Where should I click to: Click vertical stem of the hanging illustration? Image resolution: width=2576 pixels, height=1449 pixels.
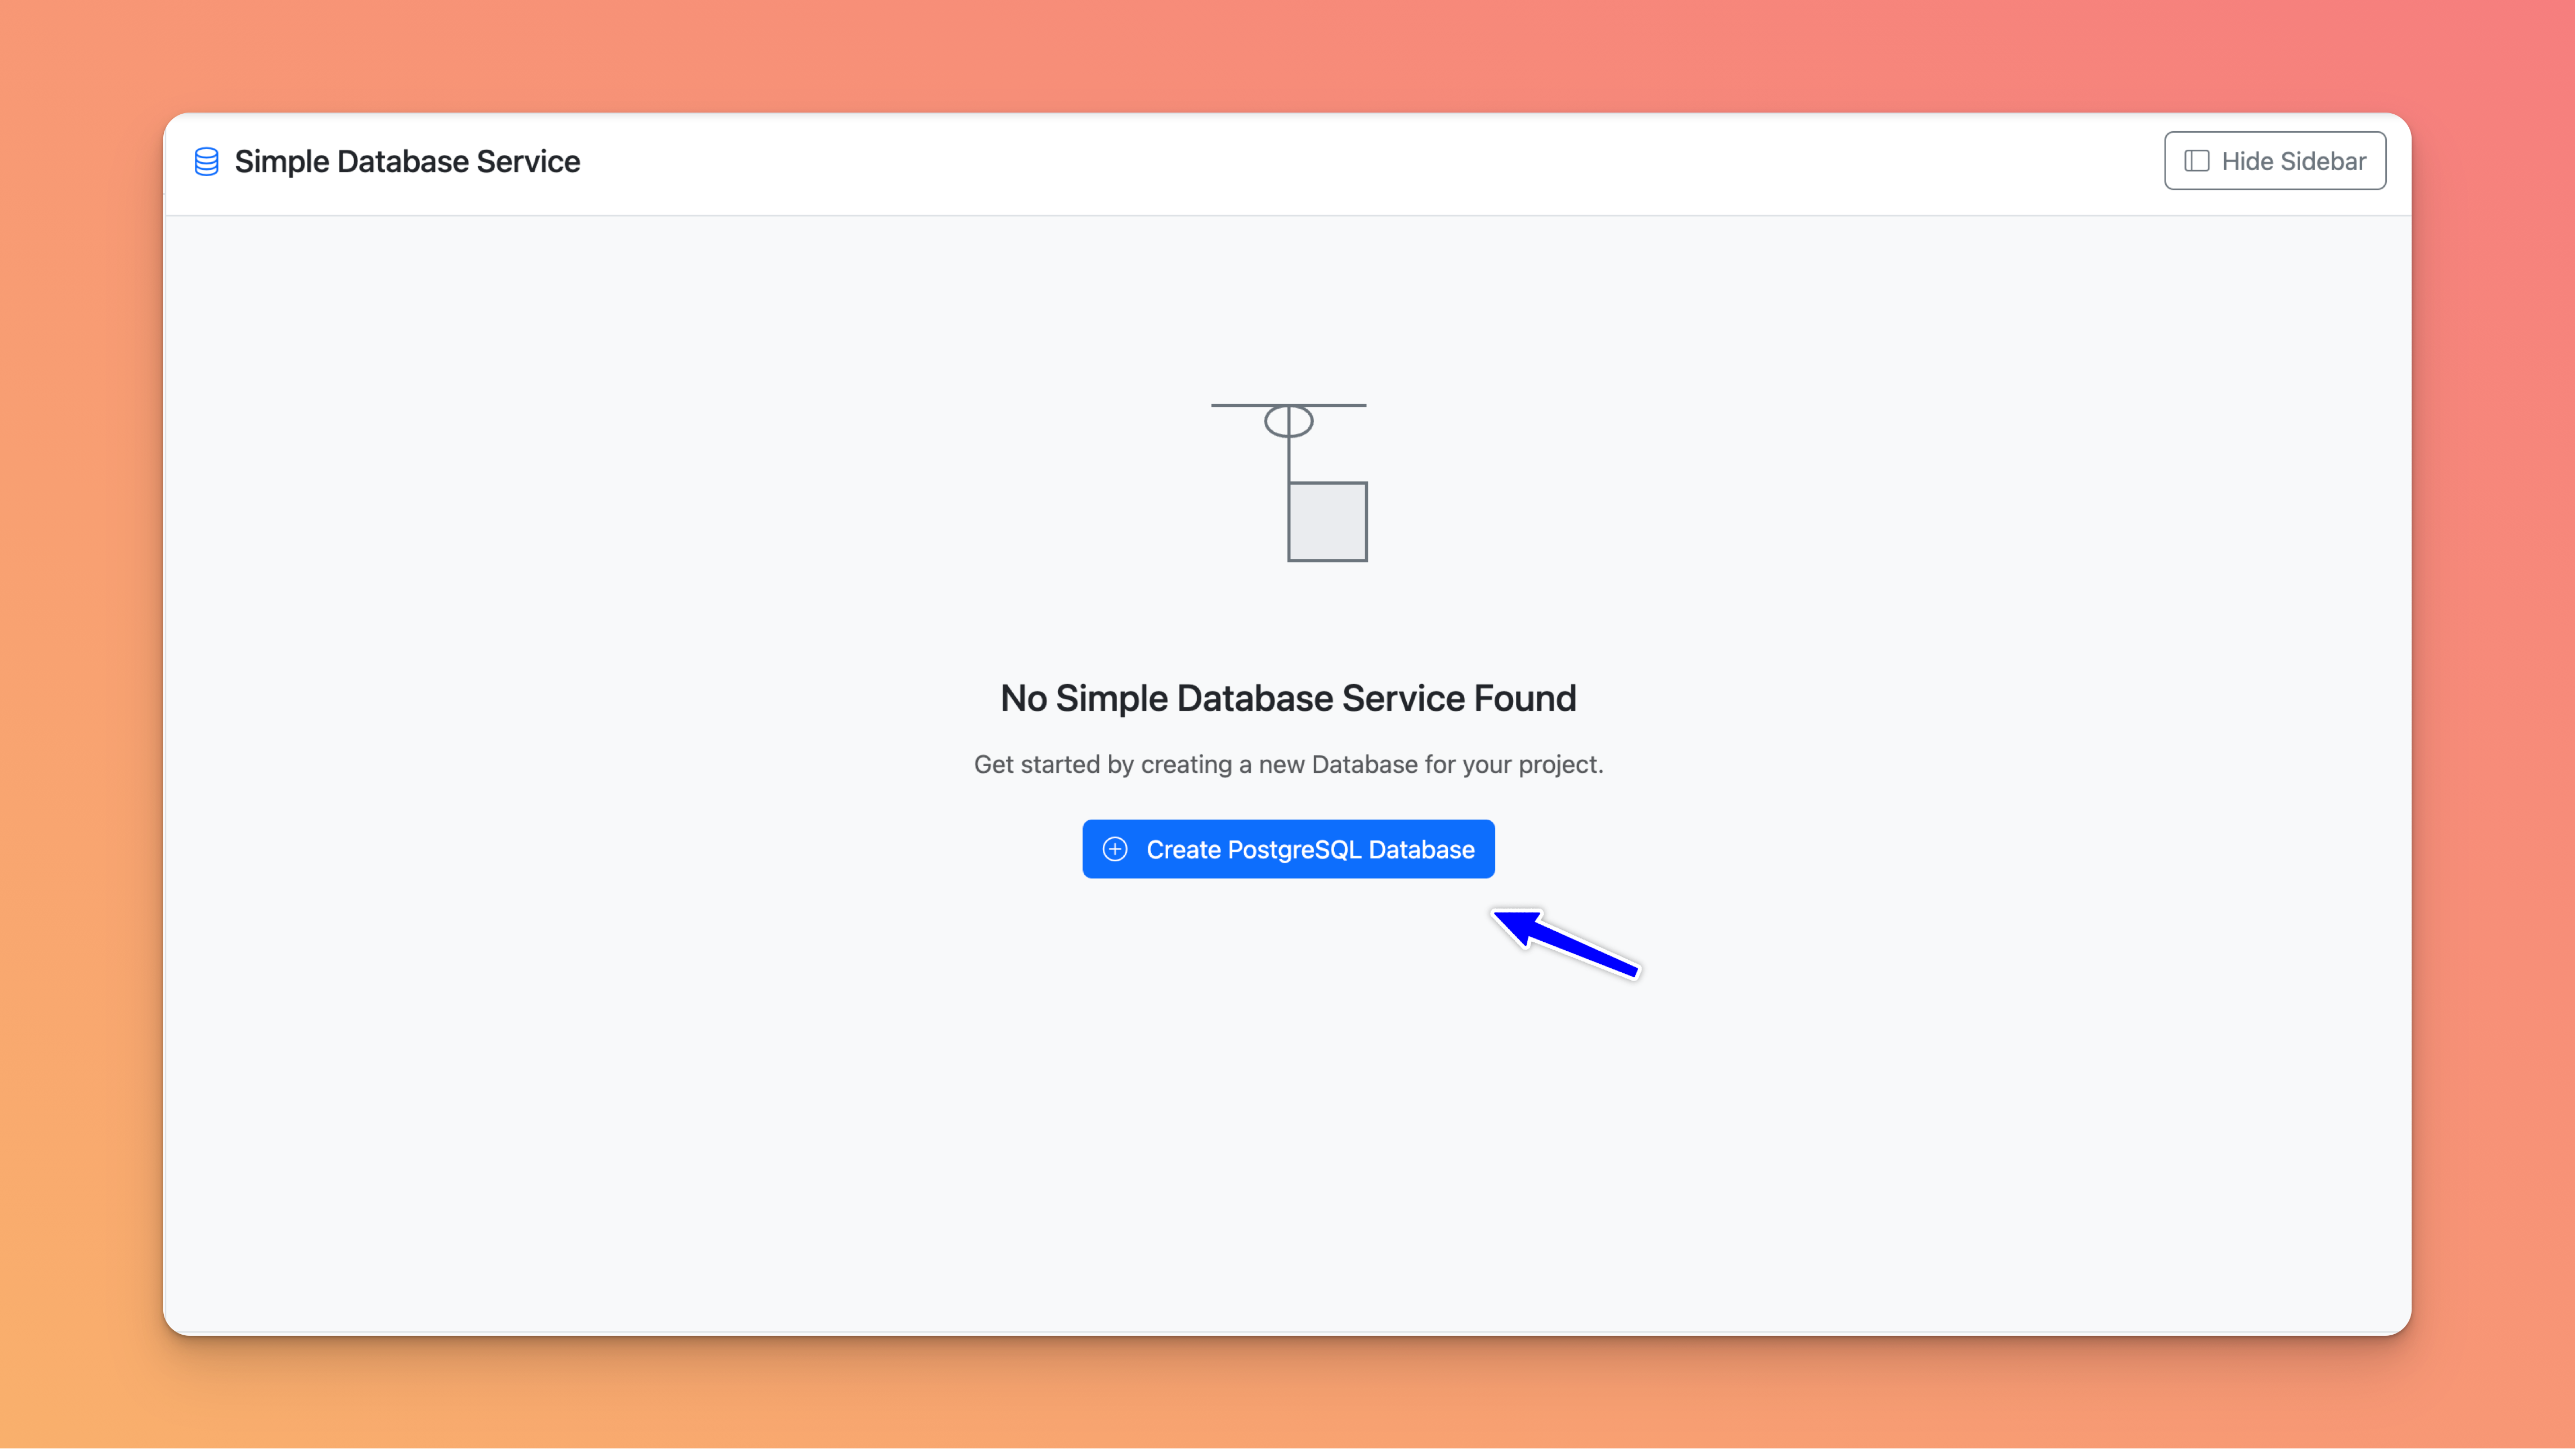(1289, 460)
